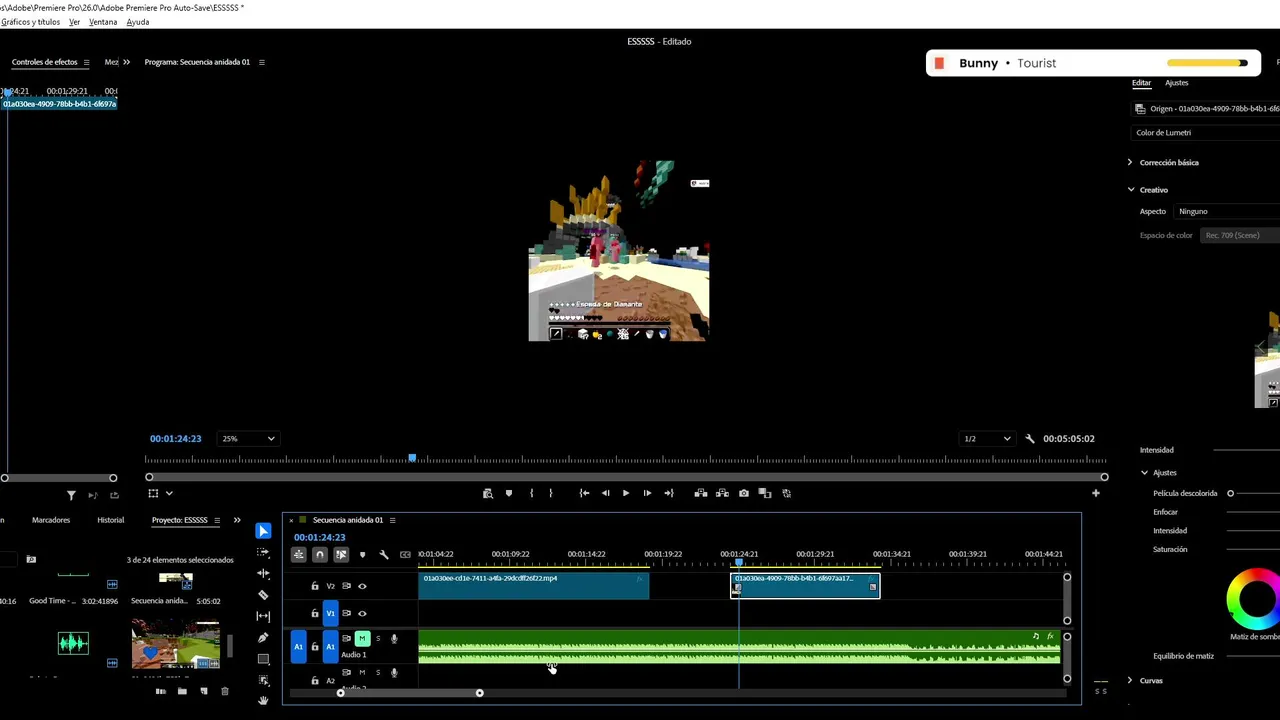The image size is (1280, 720).
Task: Step forward one frame
Action: (x=647, y=493)
